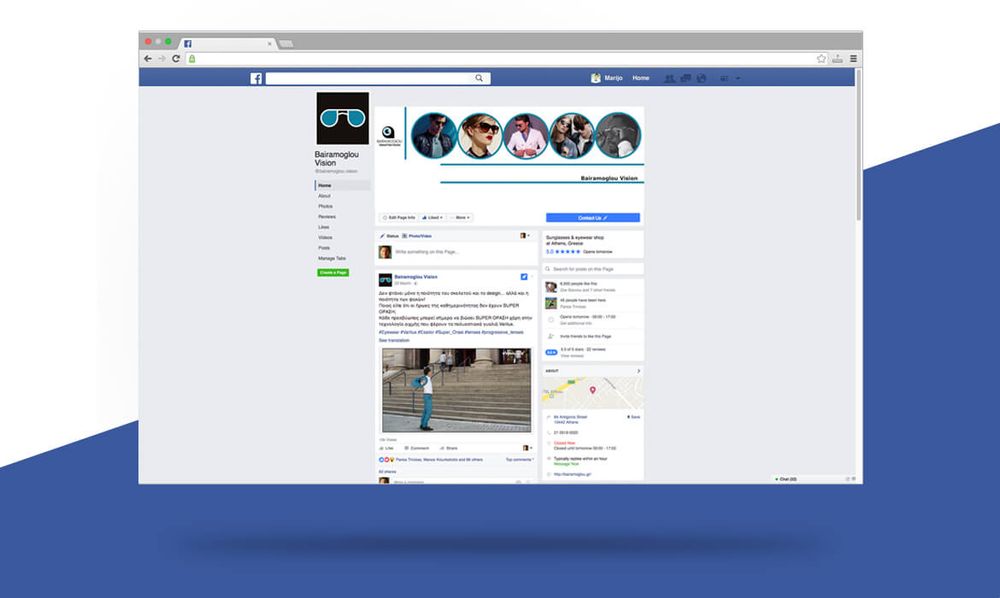Click the browser address bar
Viewport: 1000px width, 598px height.
click(505, 59)
